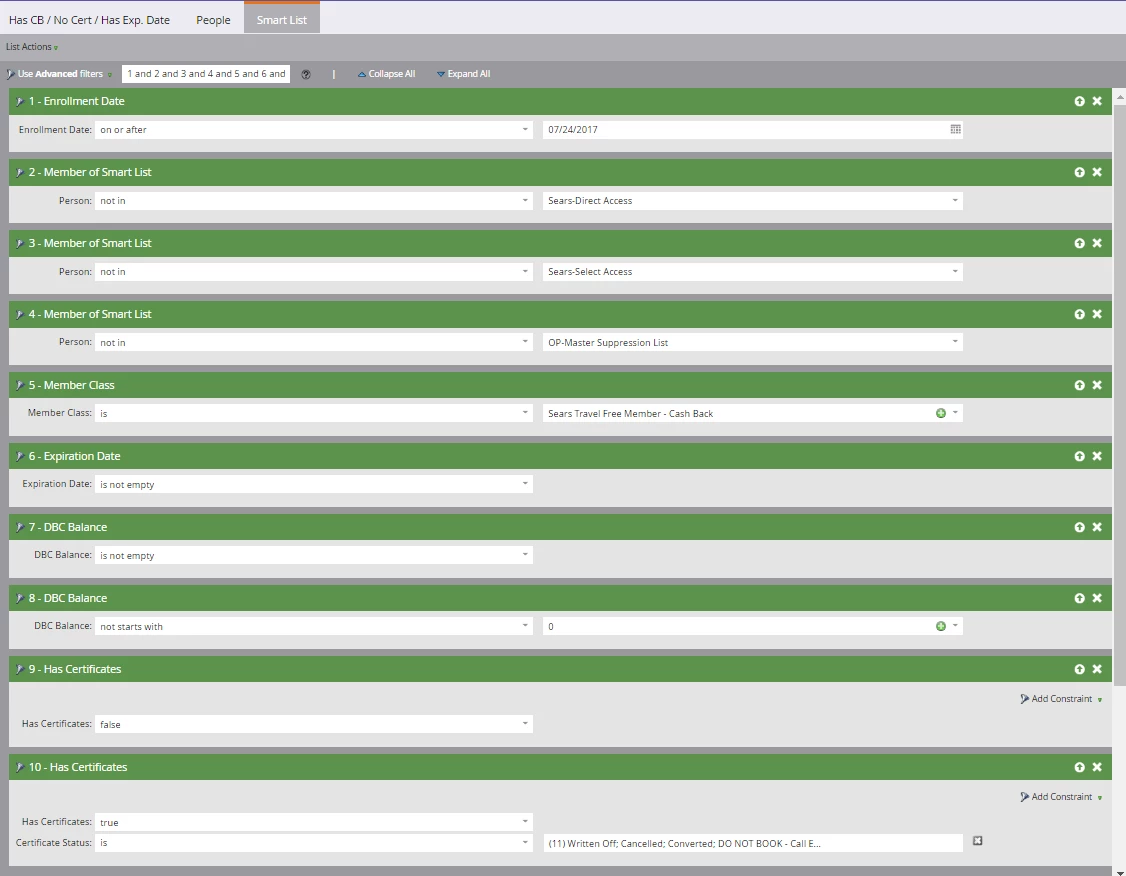
Task: Click the scrollbar up arrow
Action: pos(1119,95)
